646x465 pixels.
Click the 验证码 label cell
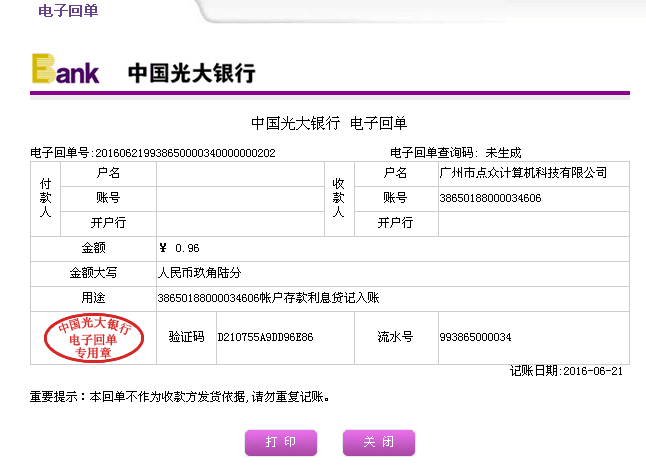pyautogui.click(x=186, y=338)
